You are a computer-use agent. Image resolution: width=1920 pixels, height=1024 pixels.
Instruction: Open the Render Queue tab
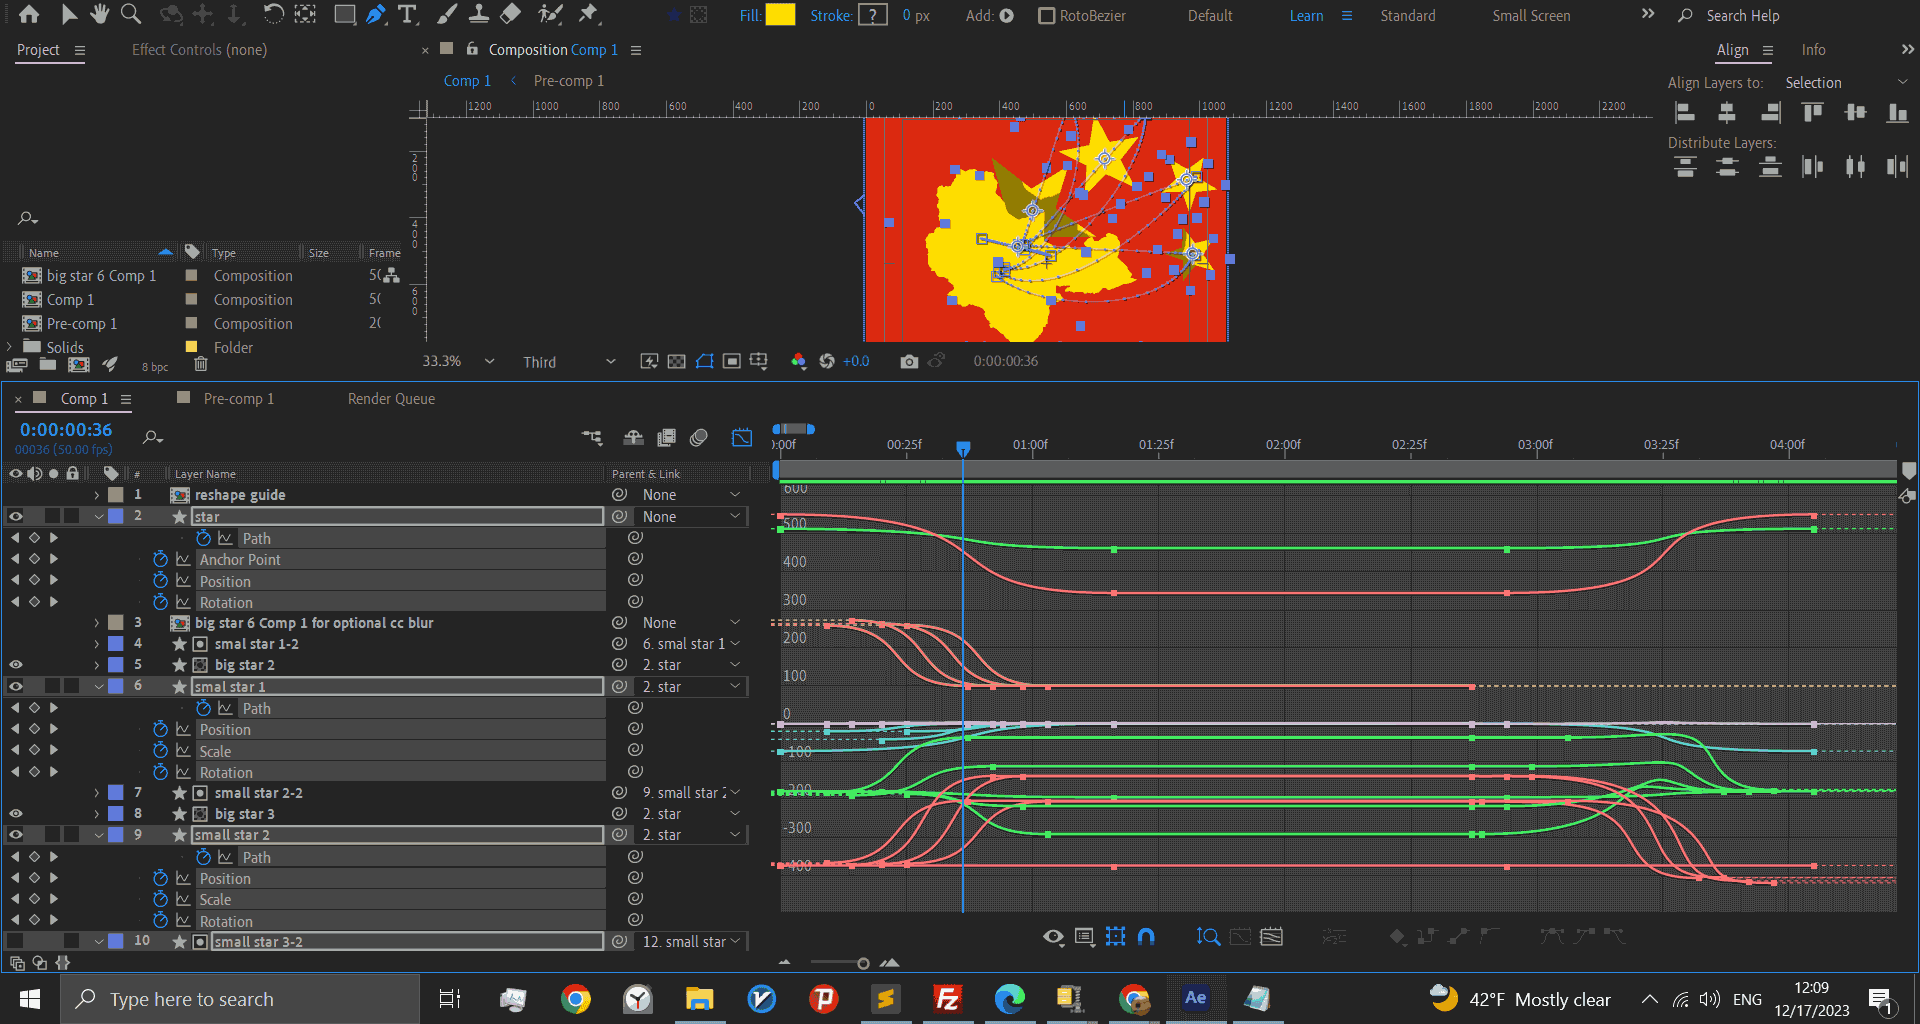[391, 399]
